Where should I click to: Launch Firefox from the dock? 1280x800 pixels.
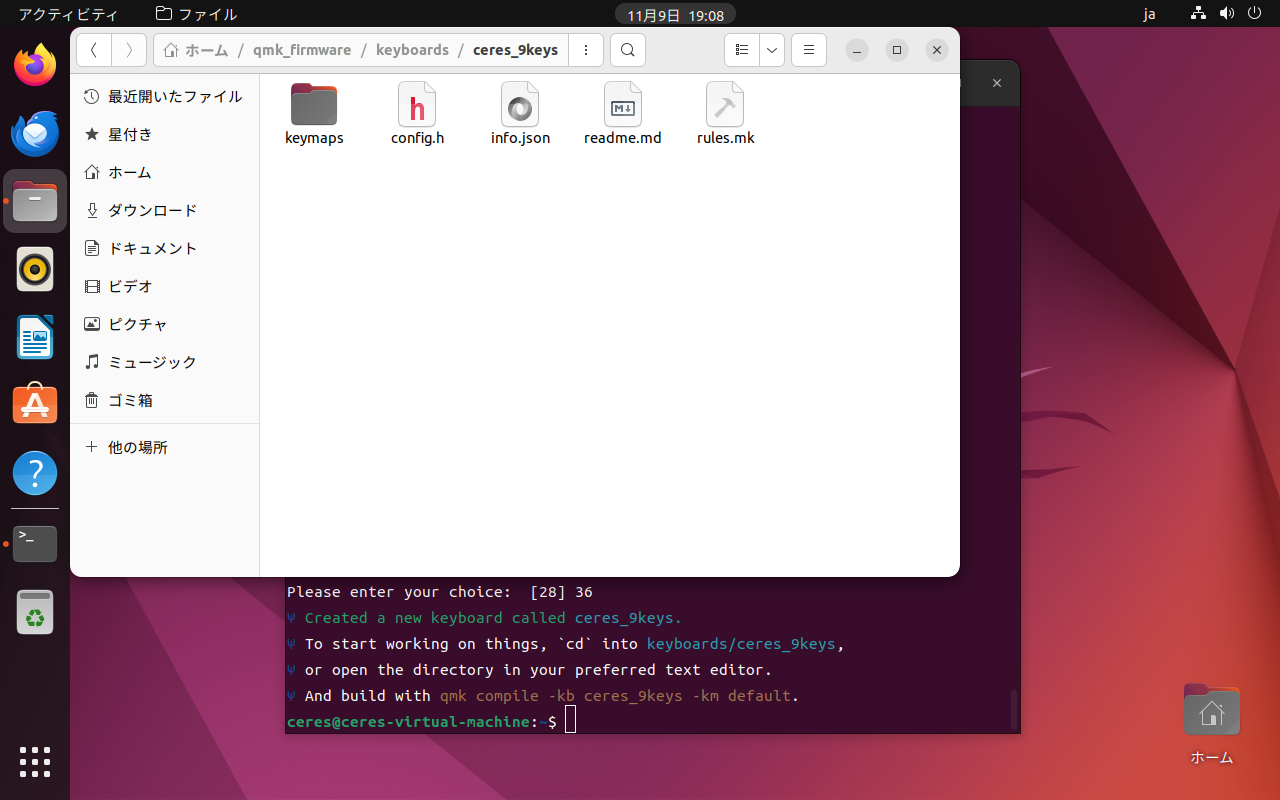(35, 65)
